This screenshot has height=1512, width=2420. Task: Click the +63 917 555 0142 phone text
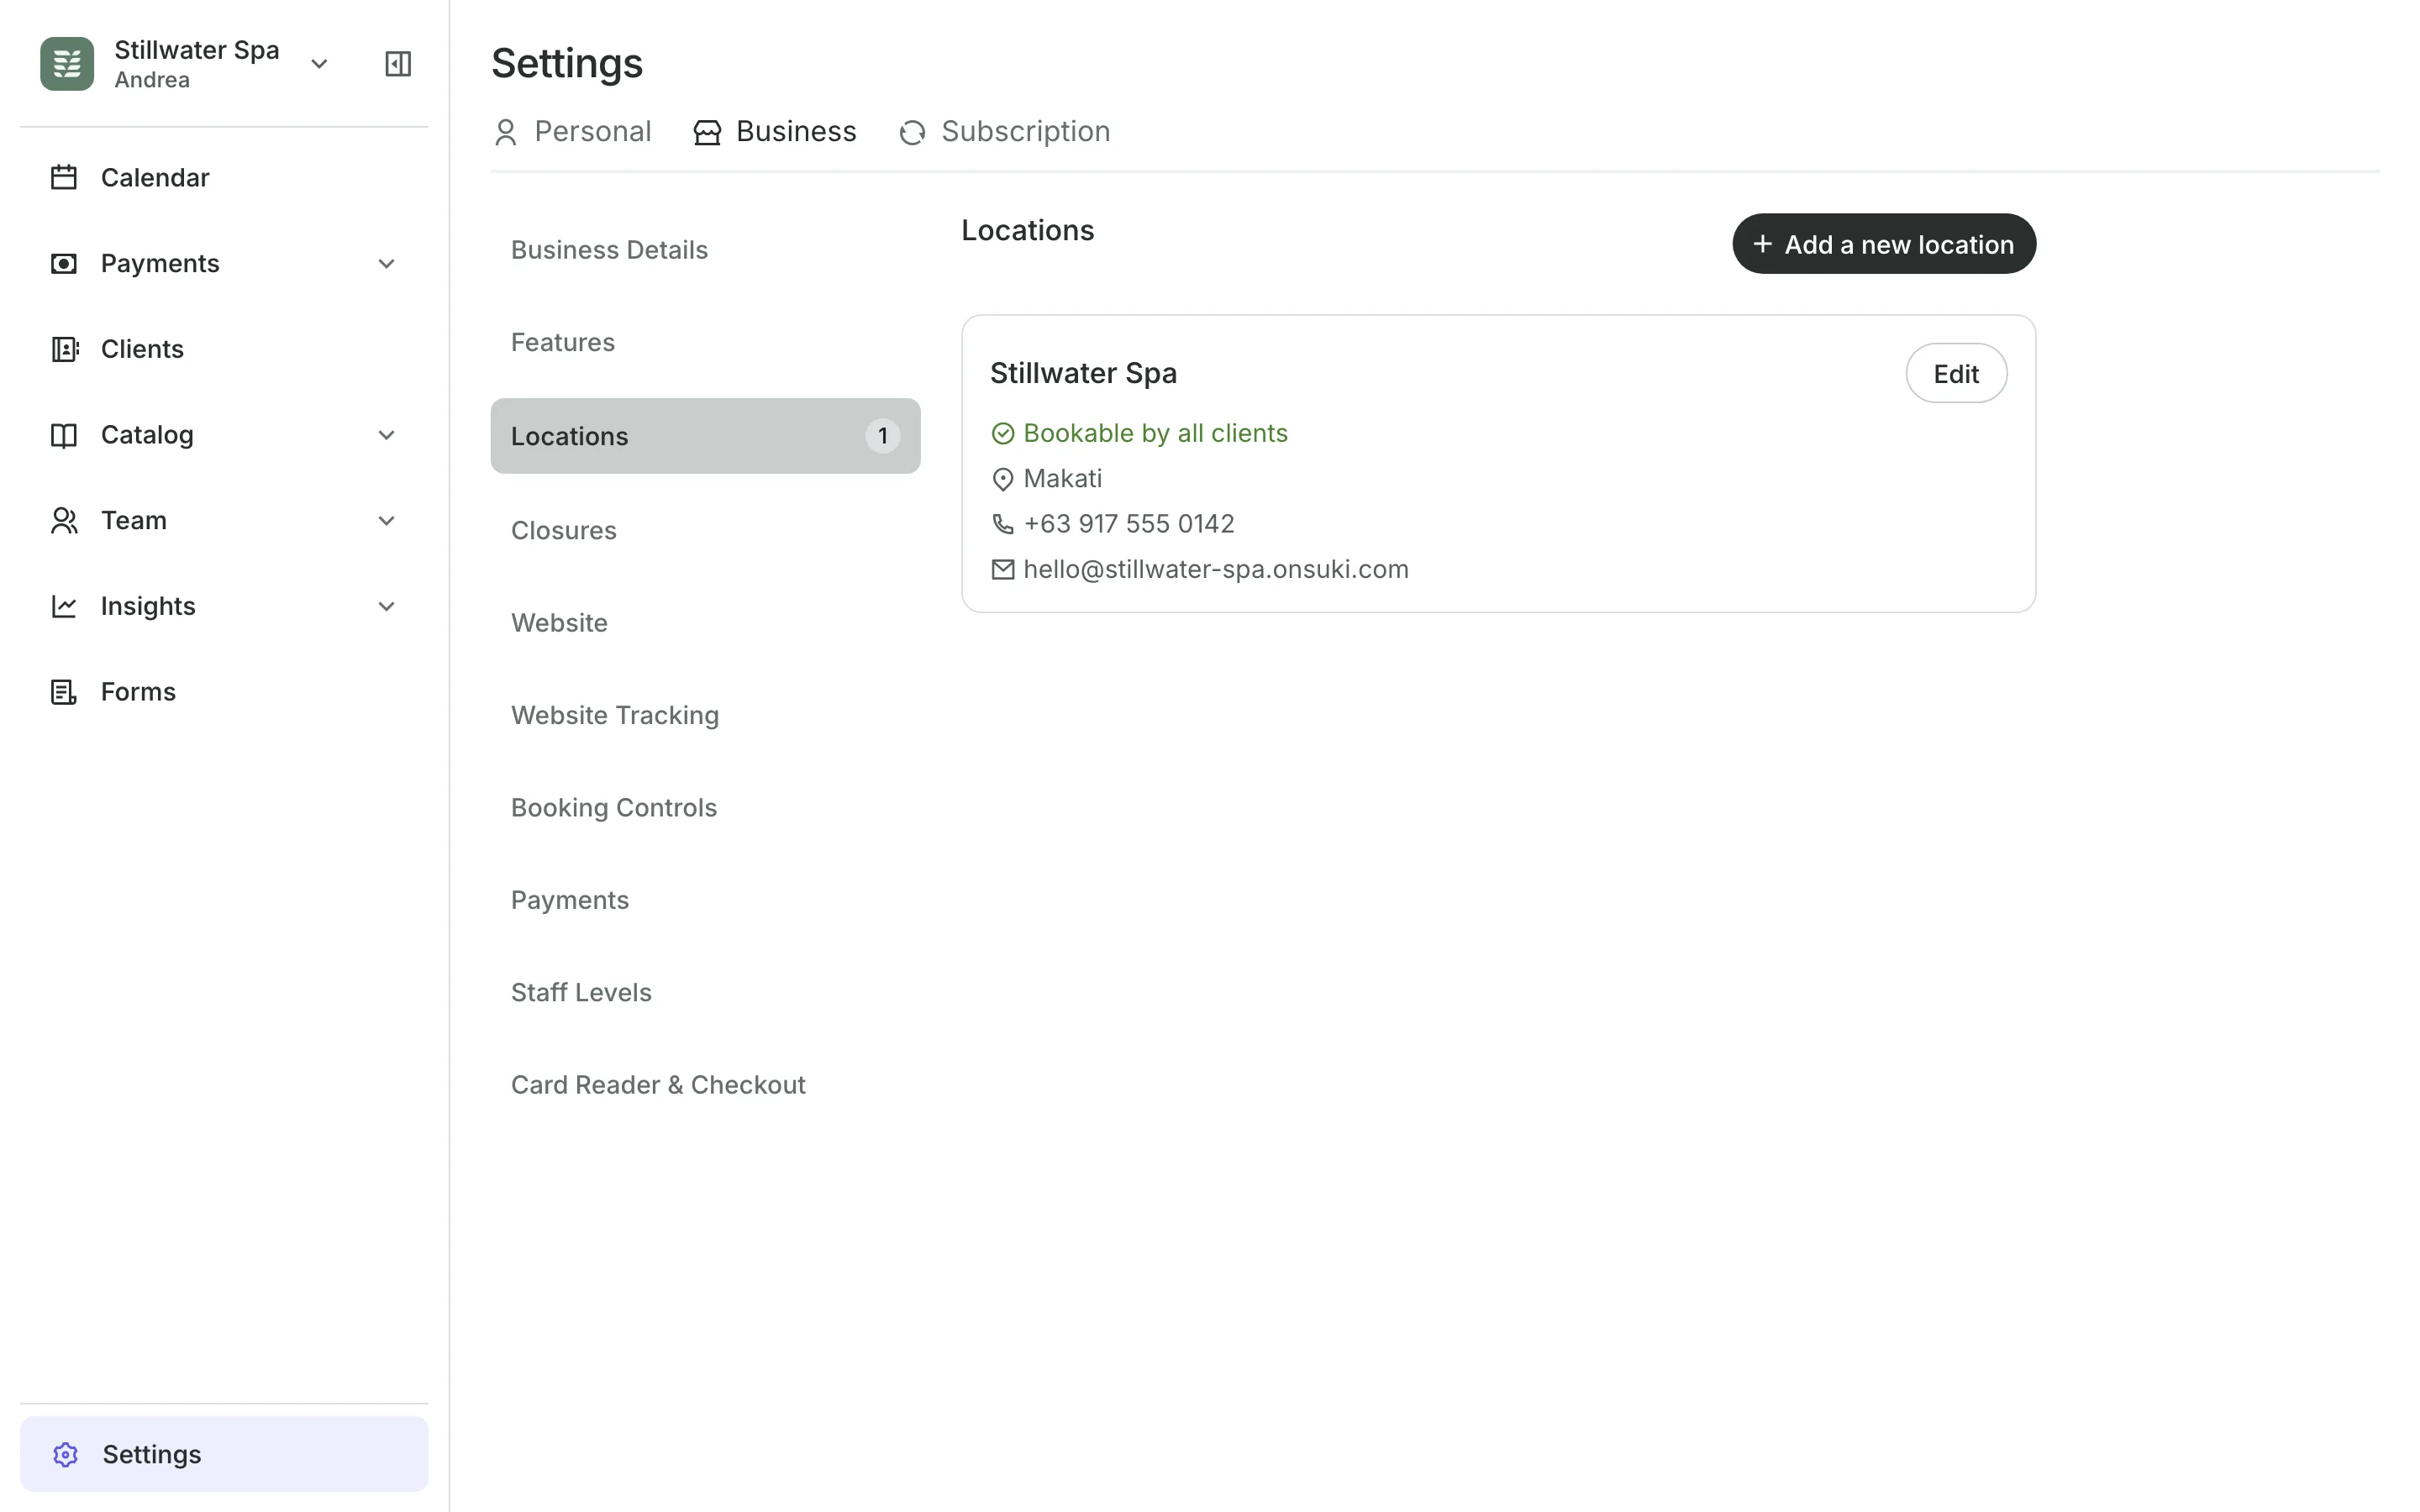coord(1129,524)
